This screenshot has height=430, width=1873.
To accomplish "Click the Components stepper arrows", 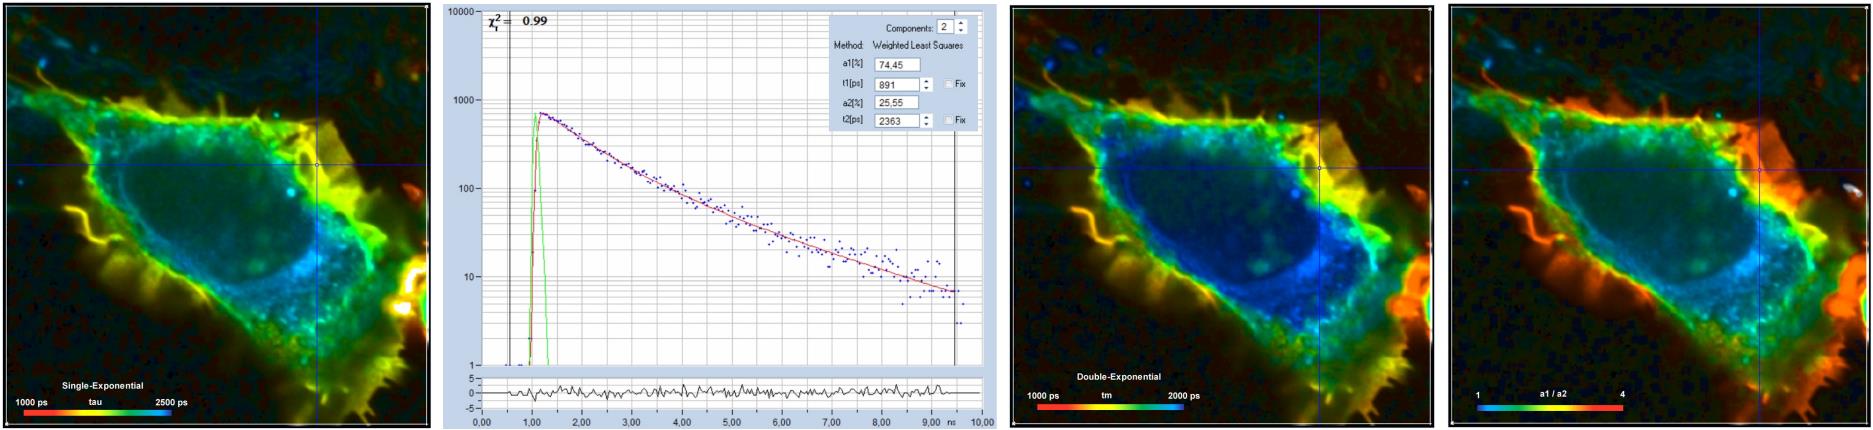I will [x=961, y=27].
